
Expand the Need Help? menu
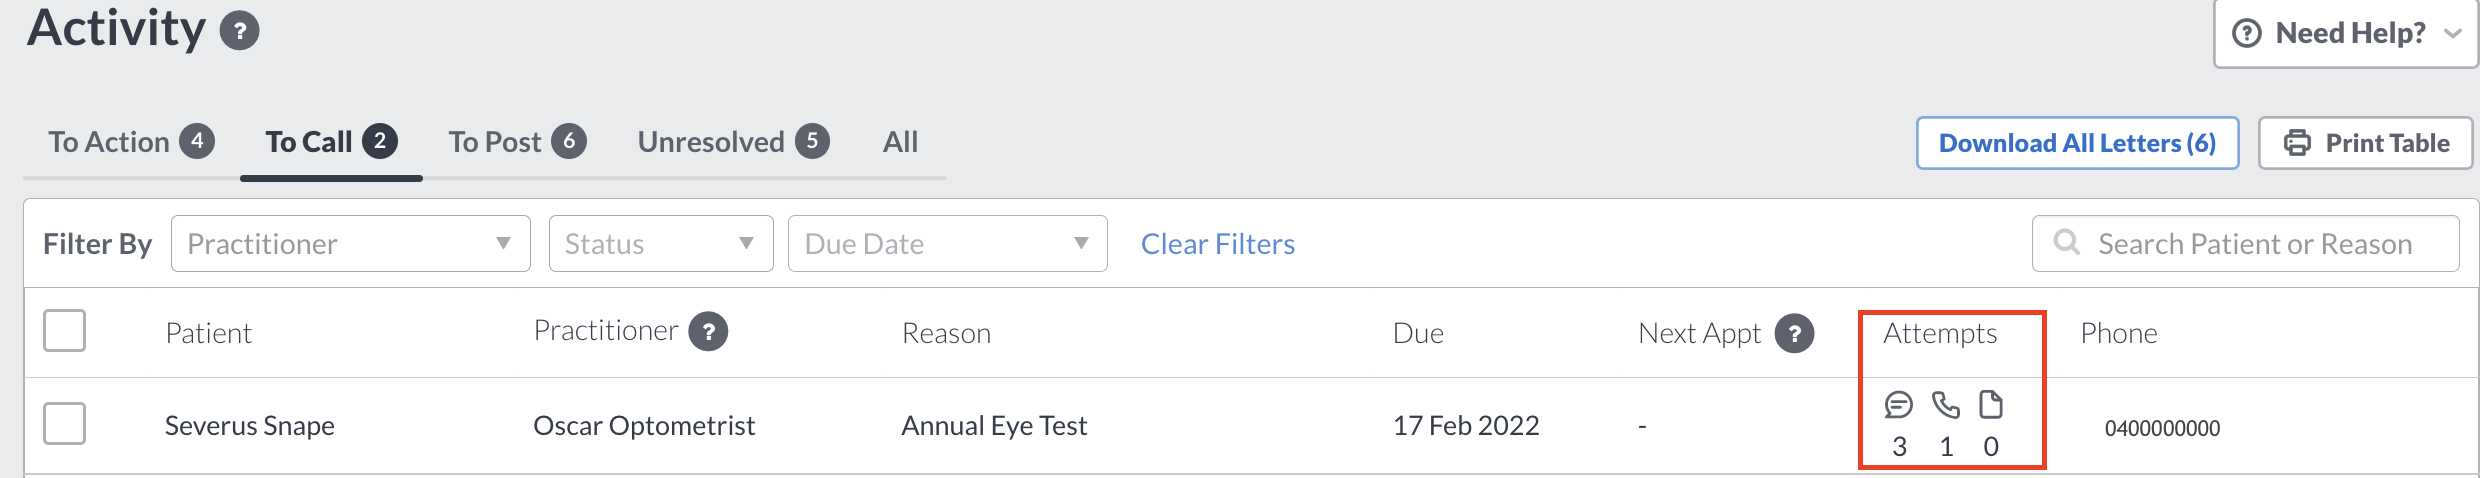point(2346,33)
